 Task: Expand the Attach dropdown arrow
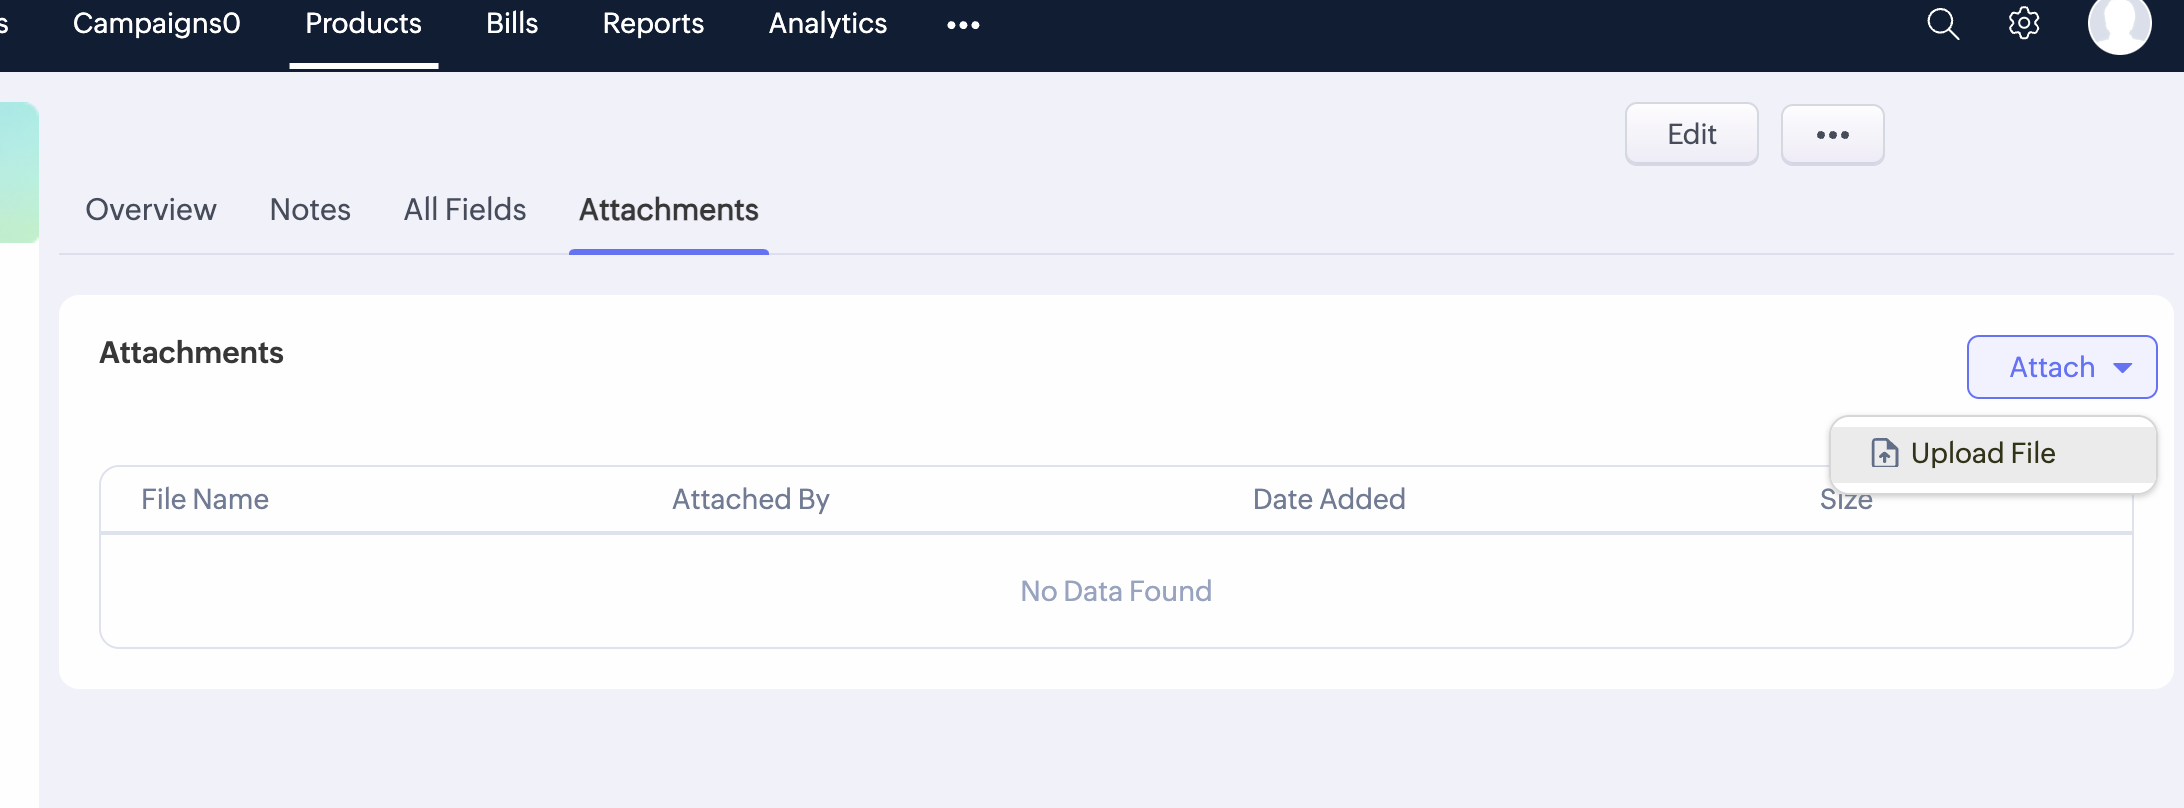pyautogui.click(x=2122, y=368)
